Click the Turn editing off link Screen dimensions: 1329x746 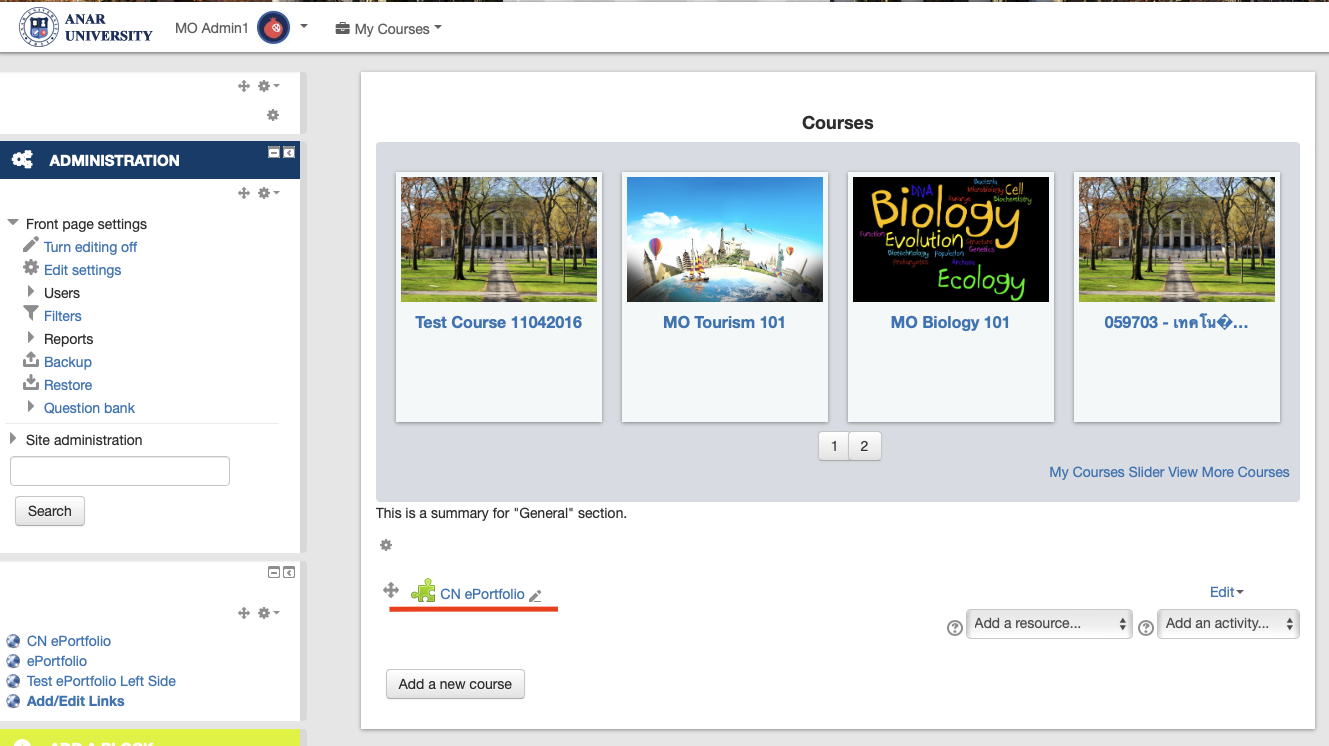(x=90, y=247)
